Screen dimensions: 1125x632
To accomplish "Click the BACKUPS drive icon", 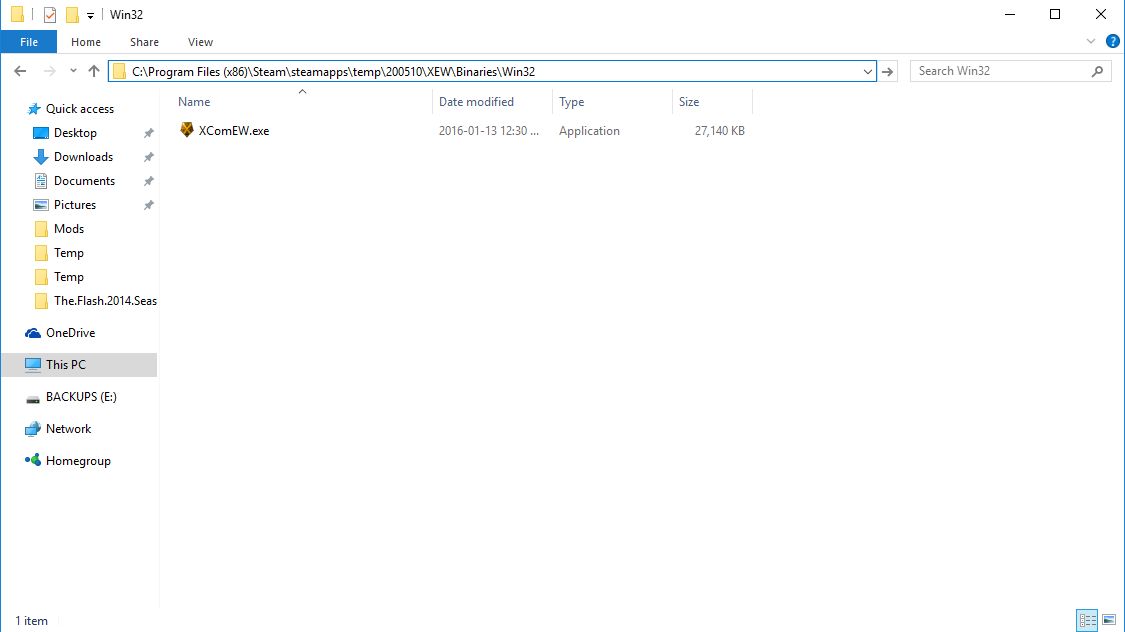I will point(33,398).
